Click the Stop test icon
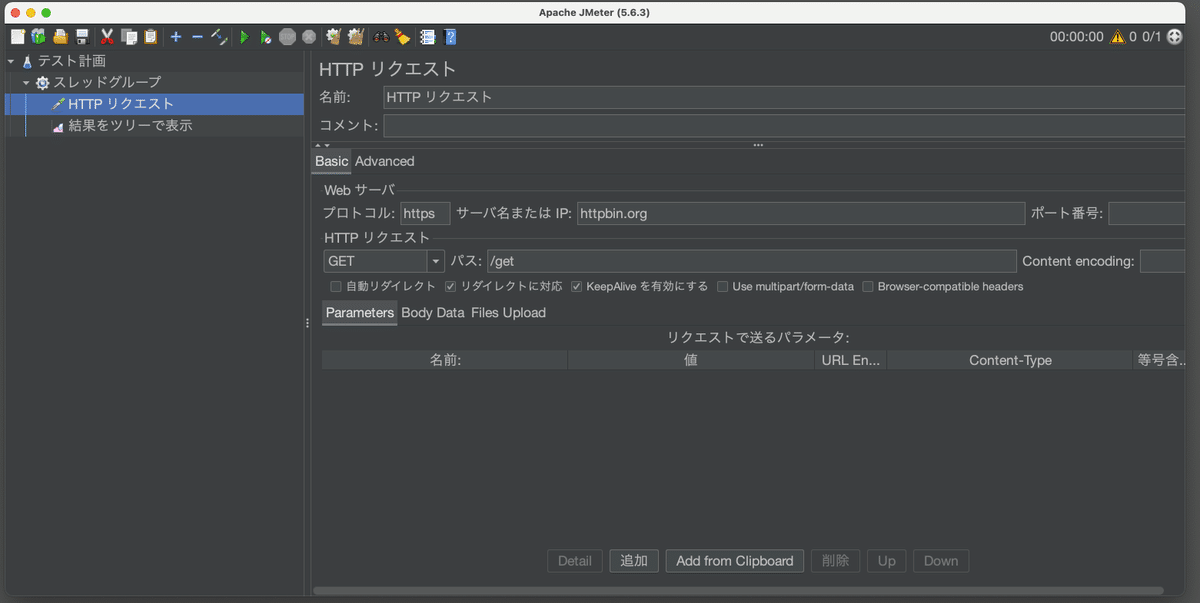This screenshot has height=603, width=1200. [x=287, y=36]
